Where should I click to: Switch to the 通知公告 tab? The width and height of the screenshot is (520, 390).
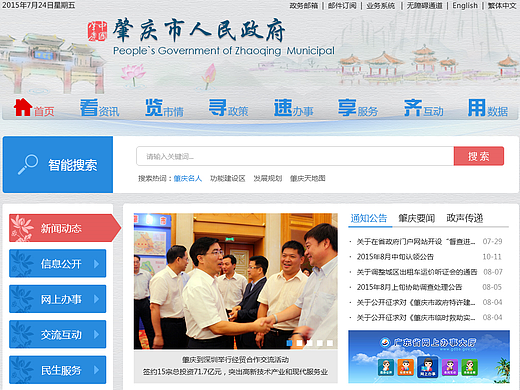369,218
